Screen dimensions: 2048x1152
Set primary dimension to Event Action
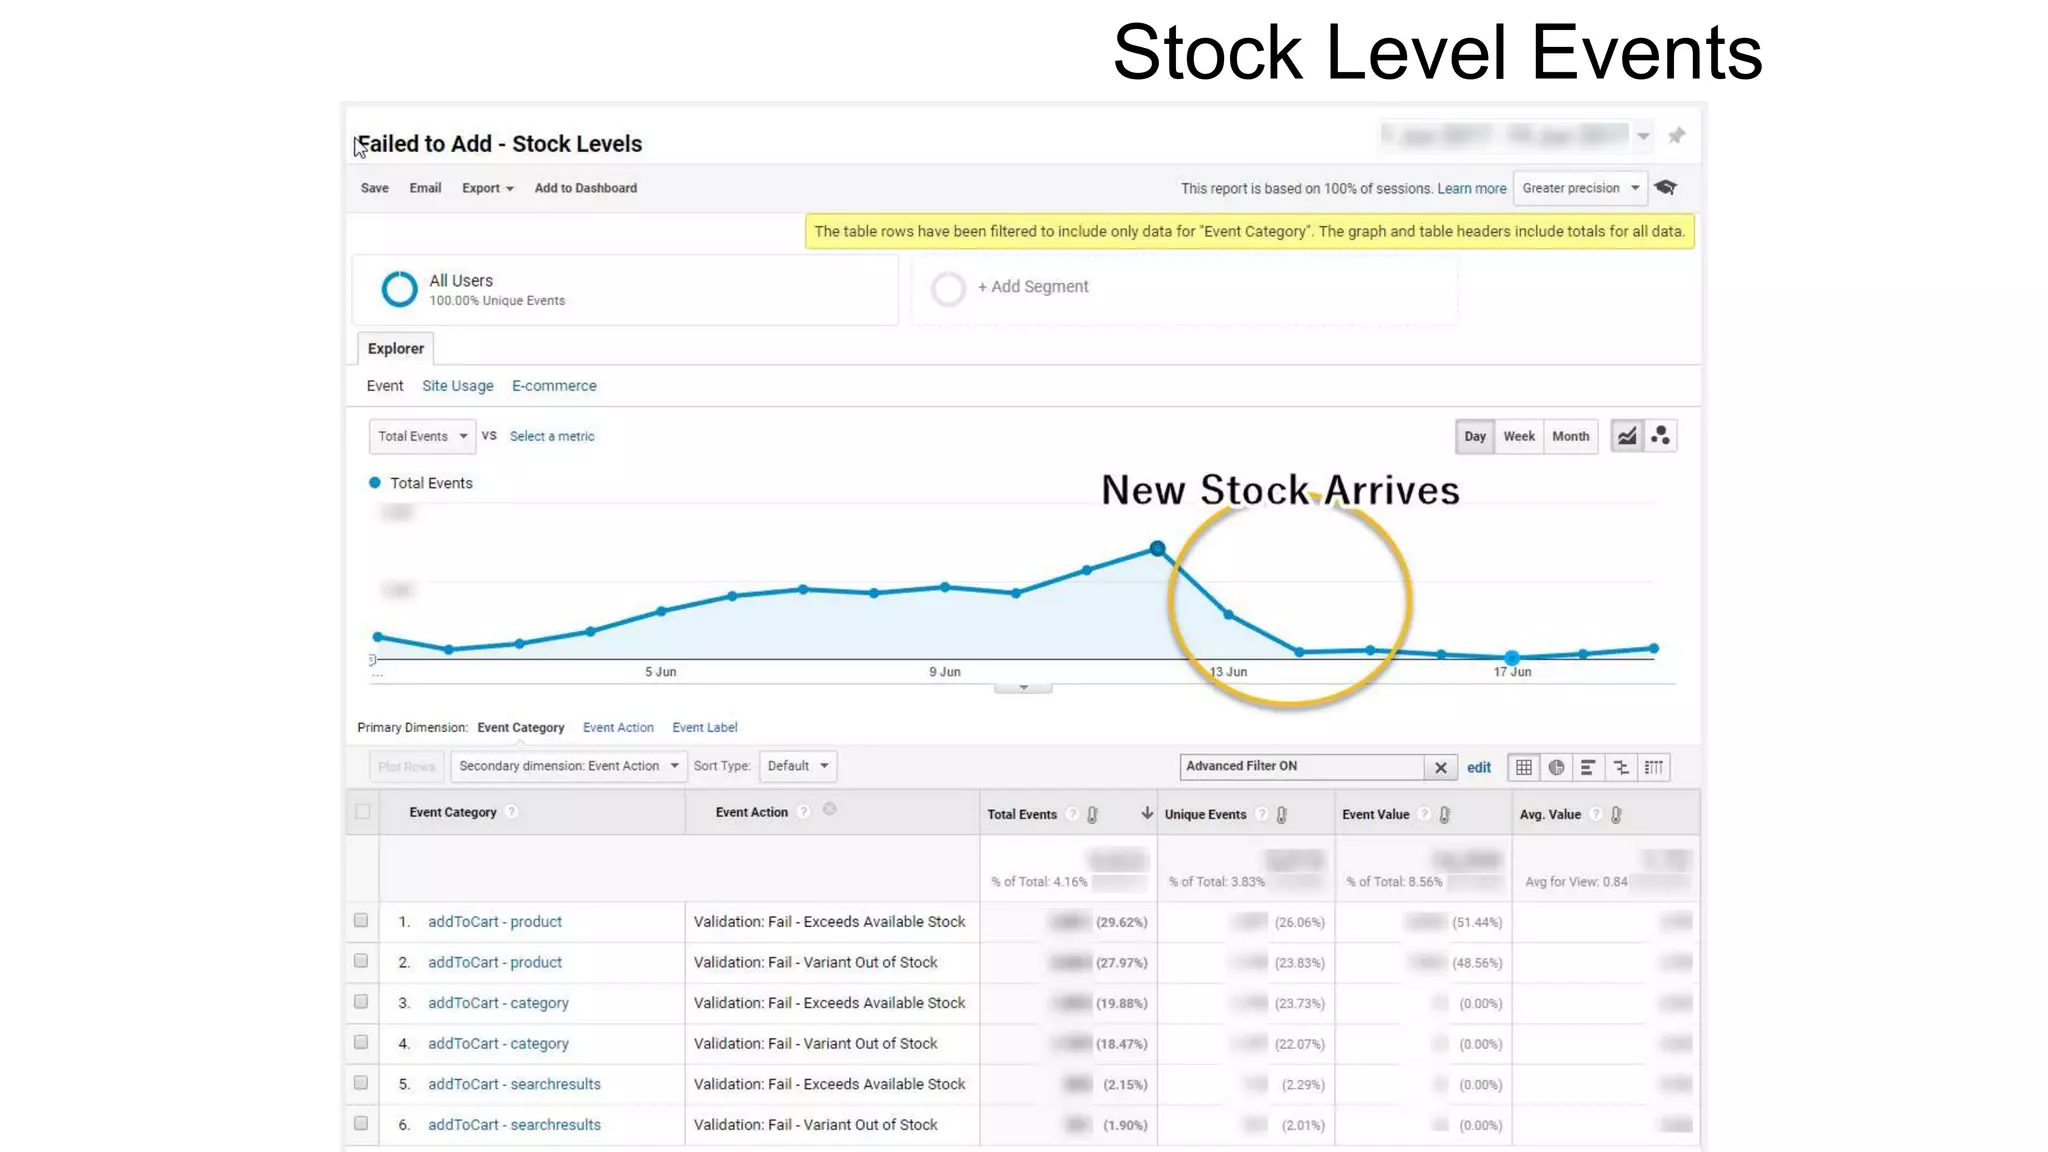(618, 728)
